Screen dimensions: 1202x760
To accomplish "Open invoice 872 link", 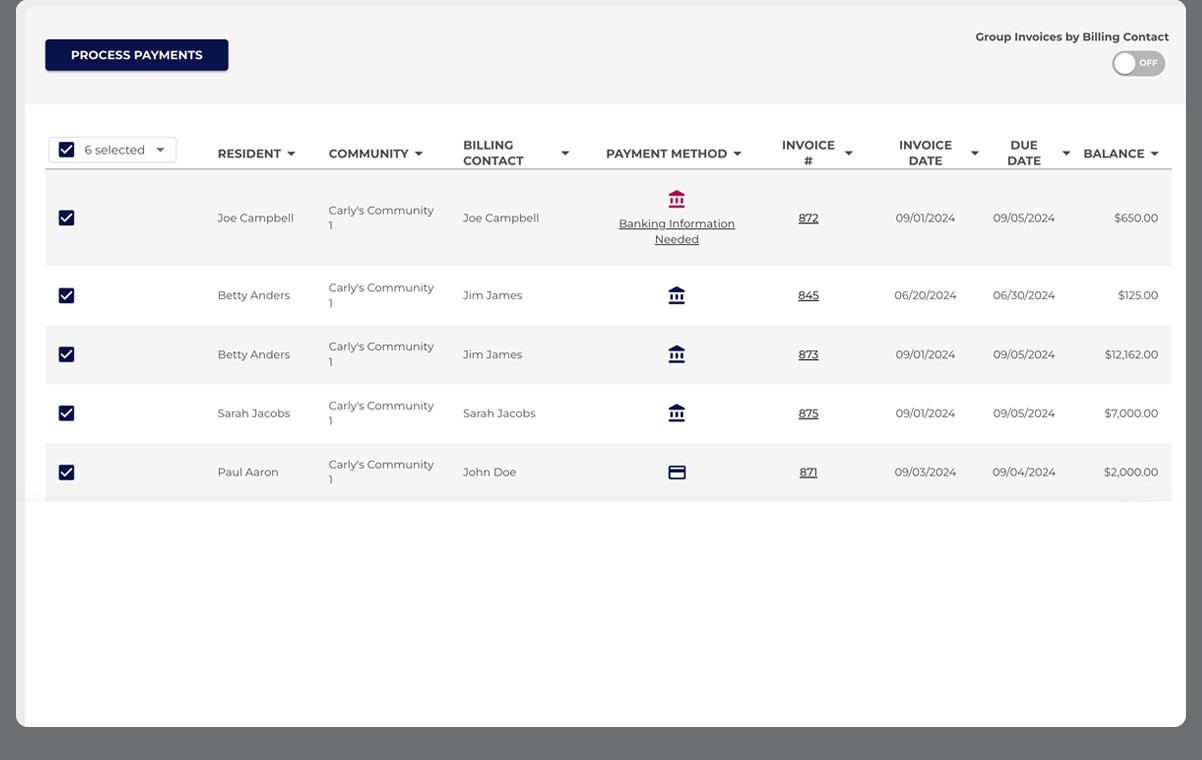I will pos(808,218).
